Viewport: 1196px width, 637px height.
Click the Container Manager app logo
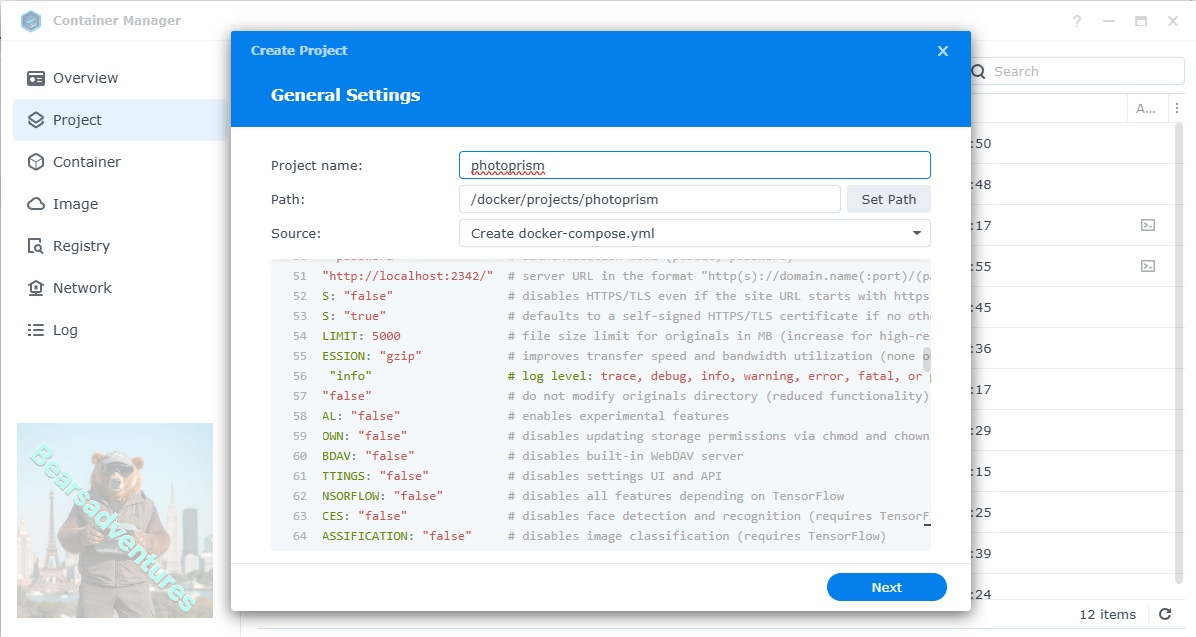pyautogui.click(x=31, y=20)
